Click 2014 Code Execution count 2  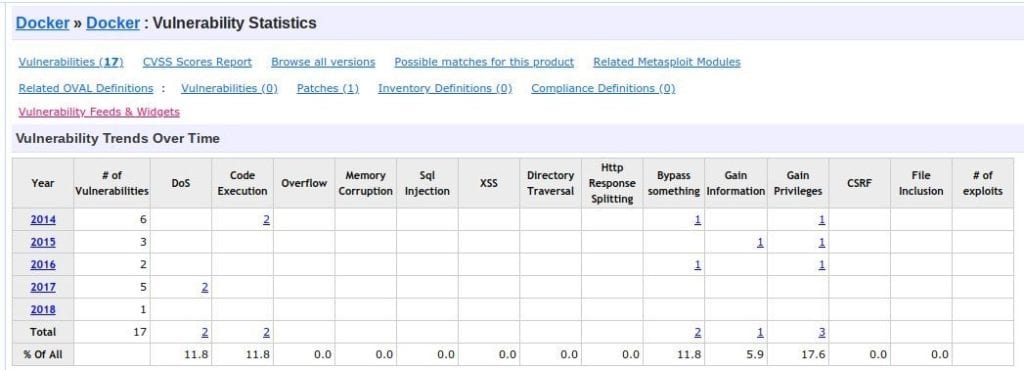[266, 220]
